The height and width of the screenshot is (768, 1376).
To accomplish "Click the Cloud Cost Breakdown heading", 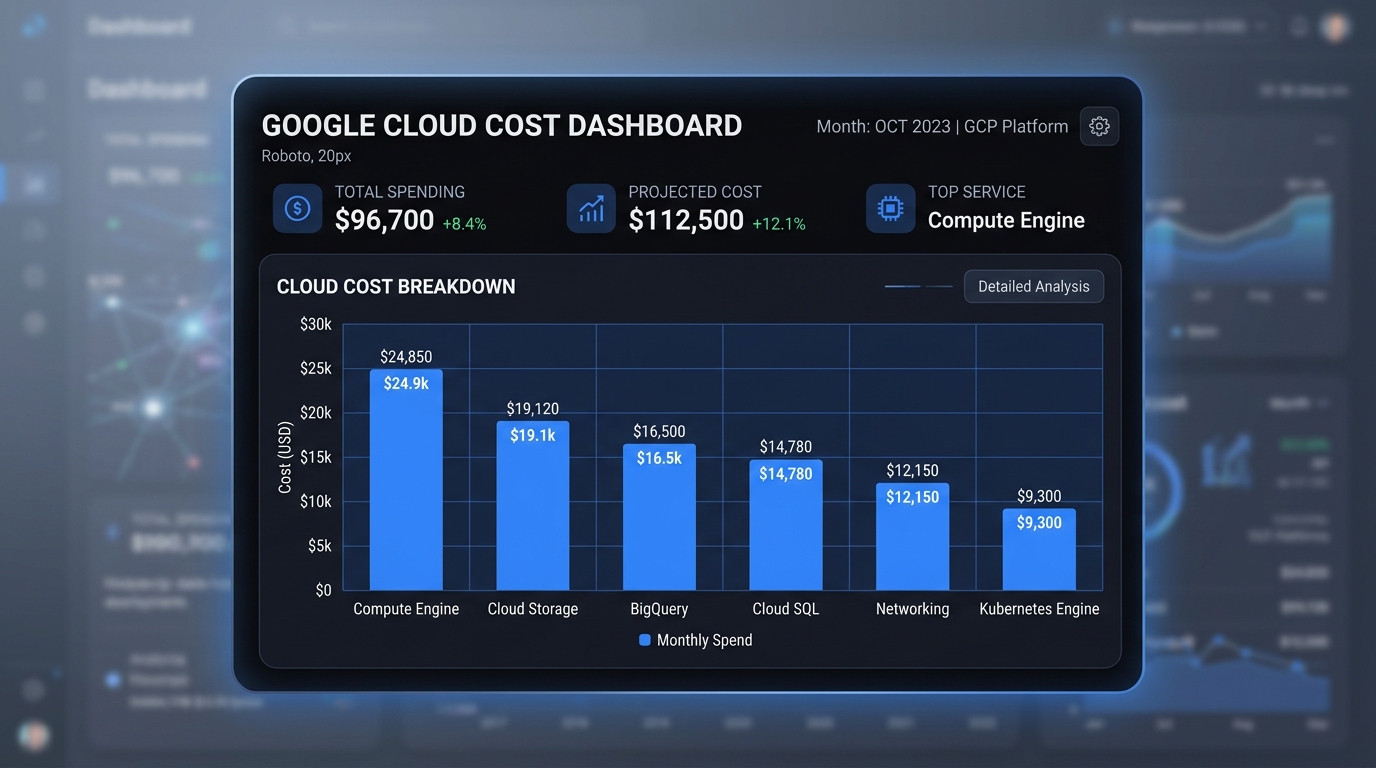I will point(396,287).
